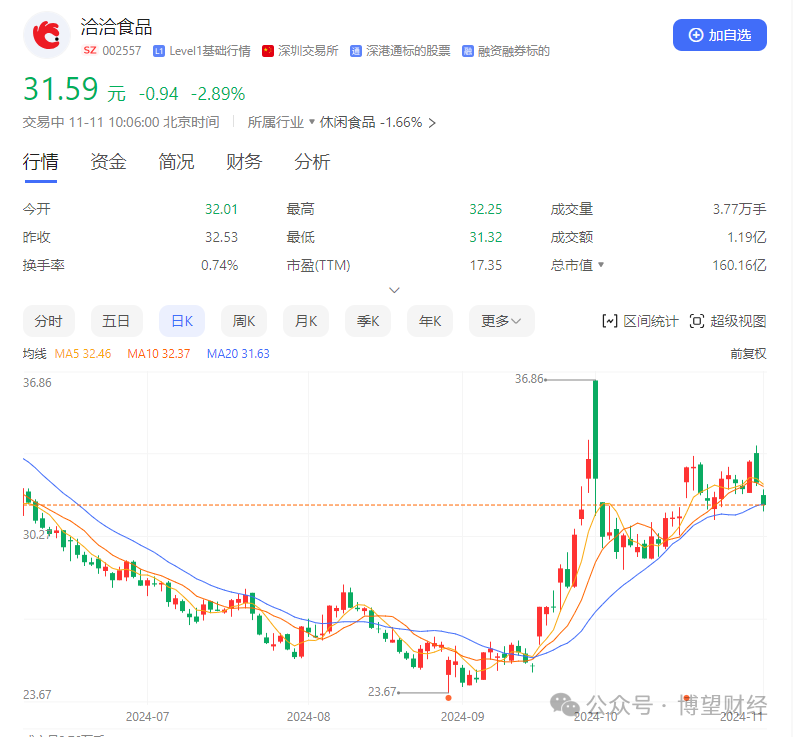Click 前复权 adjustment setting
This screenshot has width=793, height=737.
748,354
